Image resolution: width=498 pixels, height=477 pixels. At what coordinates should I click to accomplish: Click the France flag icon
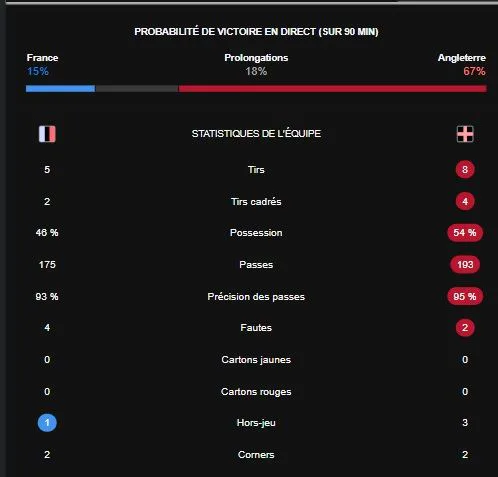[x=47, y=134]
